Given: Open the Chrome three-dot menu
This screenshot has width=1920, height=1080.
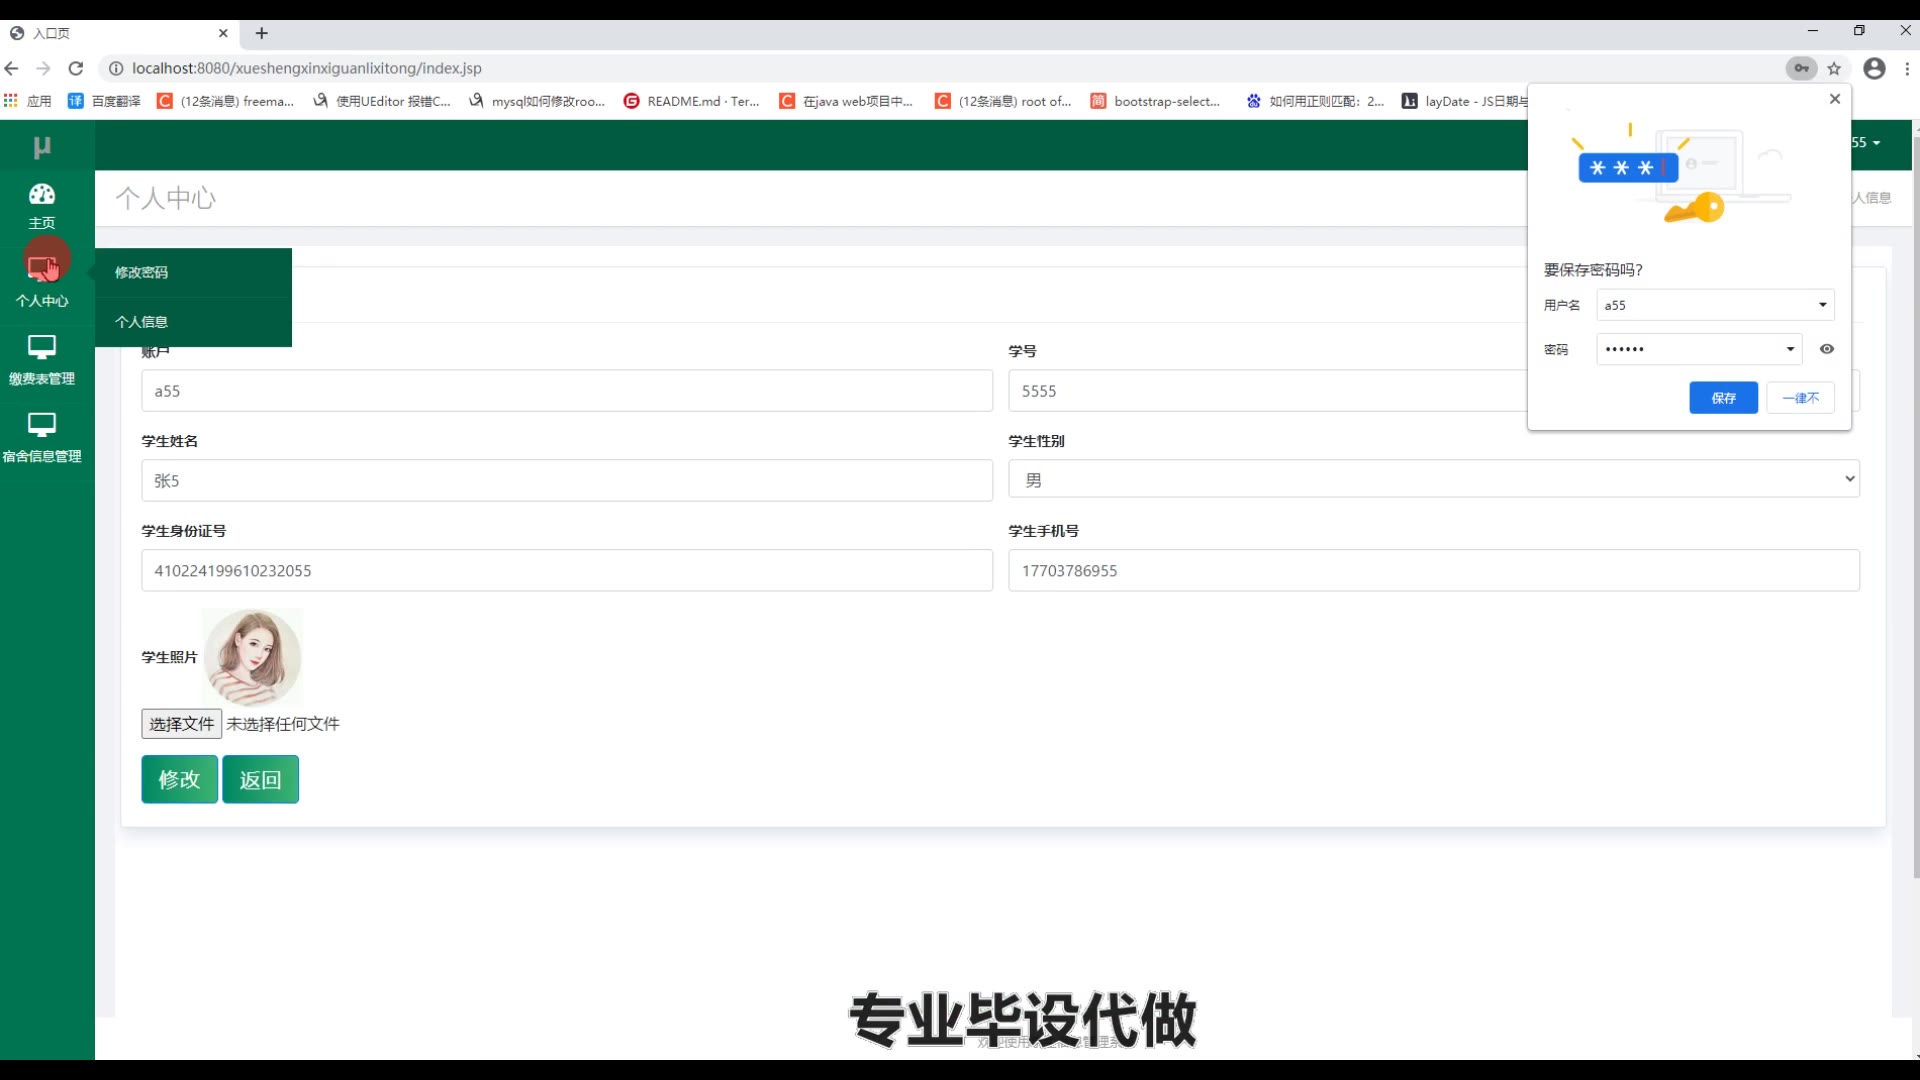Looking at the screenshot, I should 1907,68.
